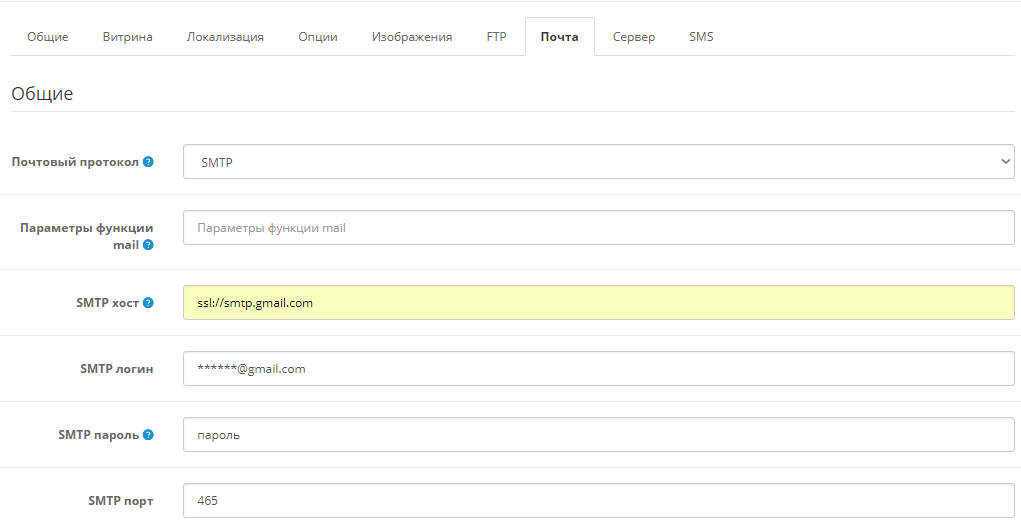Click help icon beside Параметры функции mail
1021x531 pixels.
pos(148,245)
